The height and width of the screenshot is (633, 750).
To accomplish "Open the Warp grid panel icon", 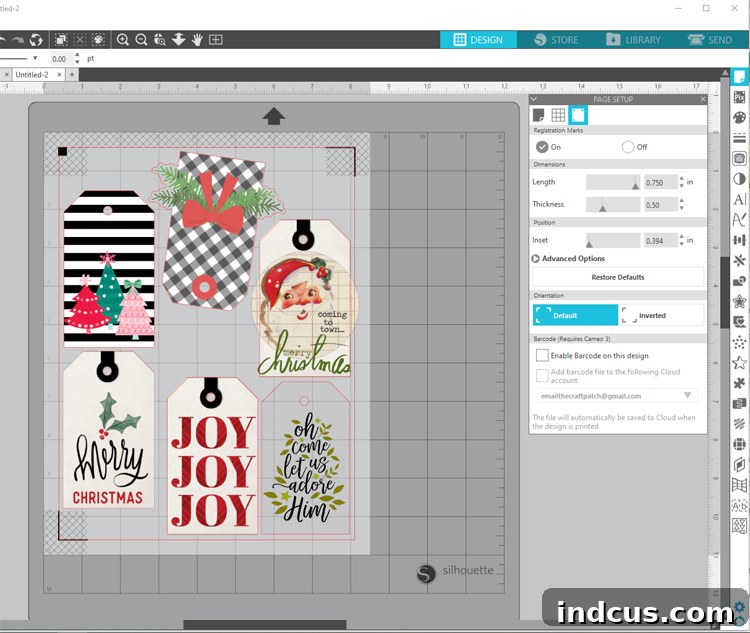I will [739, 485].
